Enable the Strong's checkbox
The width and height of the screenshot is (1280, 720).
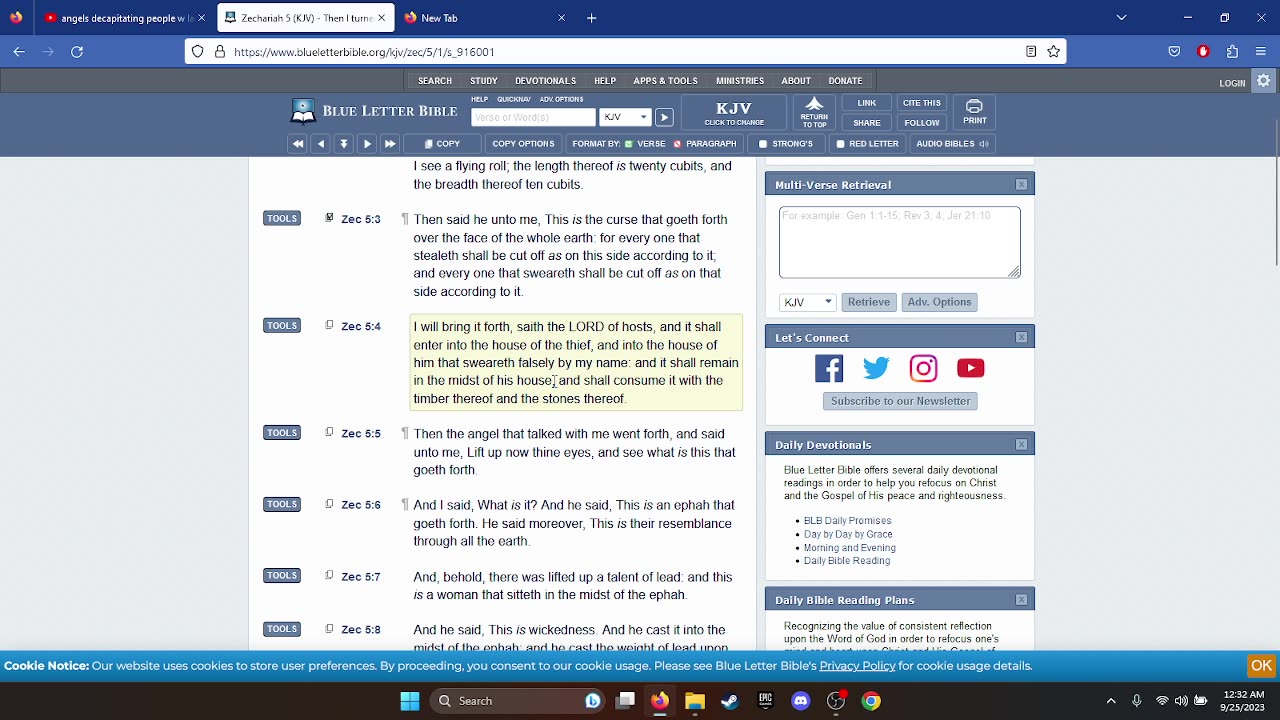click(763, 144)
